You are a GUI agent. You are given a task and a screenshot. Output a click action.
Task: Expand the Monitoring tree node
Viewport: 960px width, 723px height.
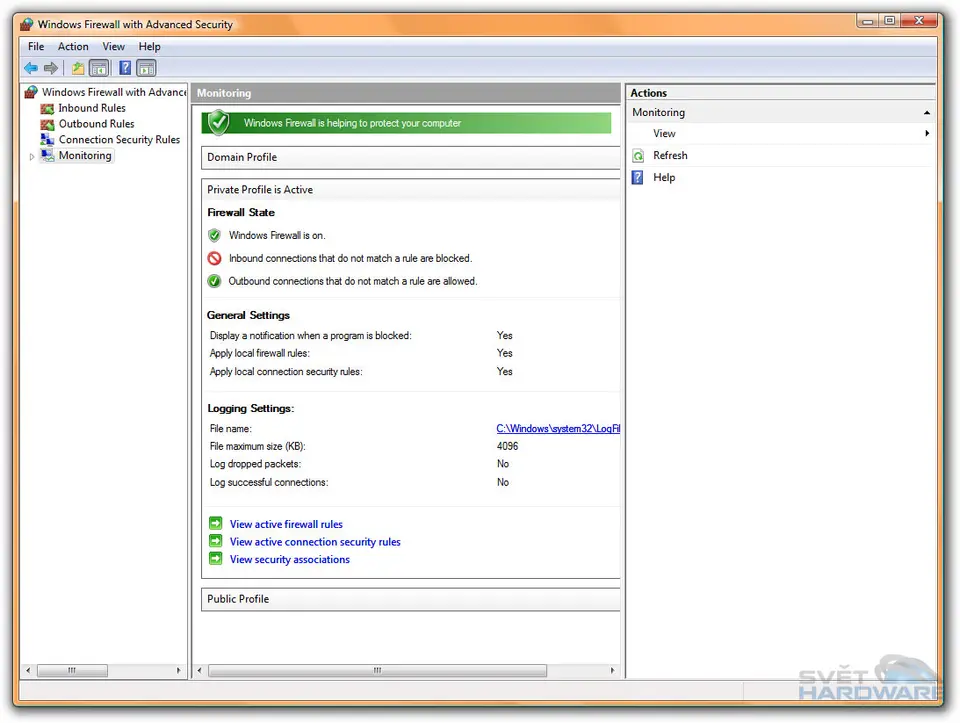tap(32, 157)
